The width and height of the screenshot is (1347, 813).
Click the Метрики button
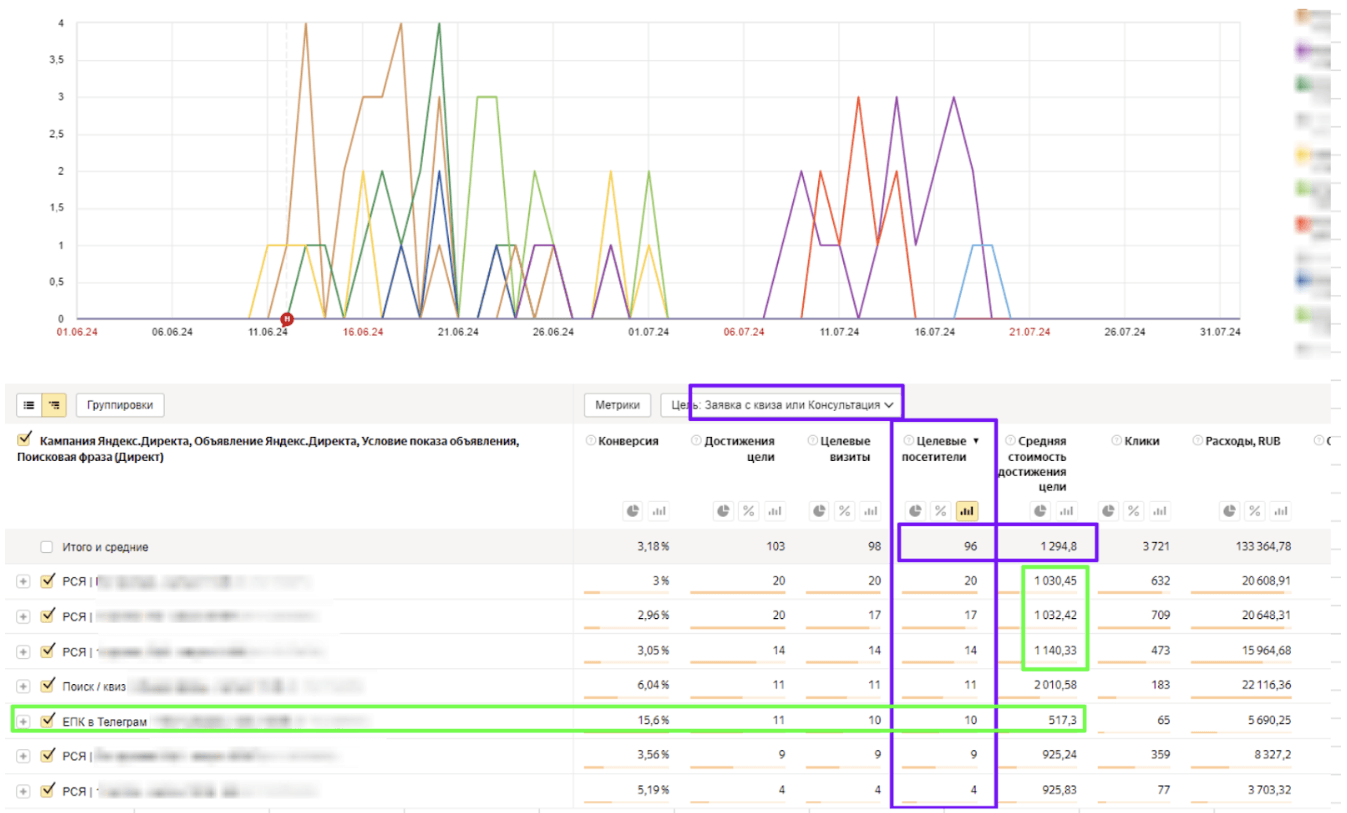(617, 405)
